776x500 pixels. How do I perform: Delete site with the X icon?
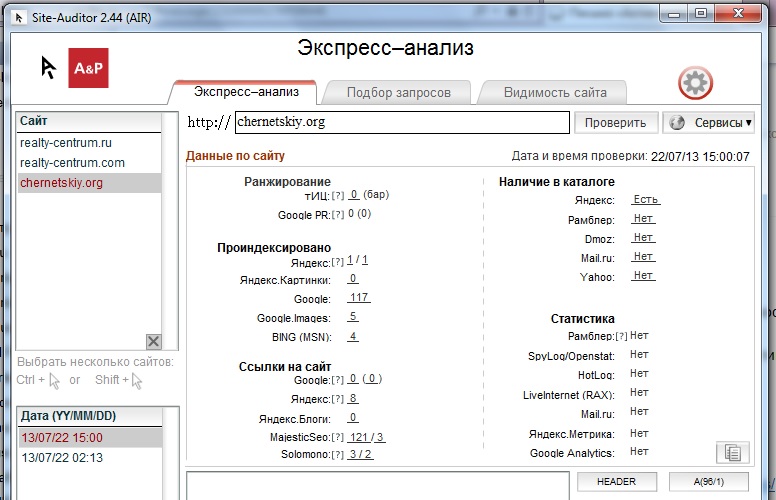pos(153,341)
